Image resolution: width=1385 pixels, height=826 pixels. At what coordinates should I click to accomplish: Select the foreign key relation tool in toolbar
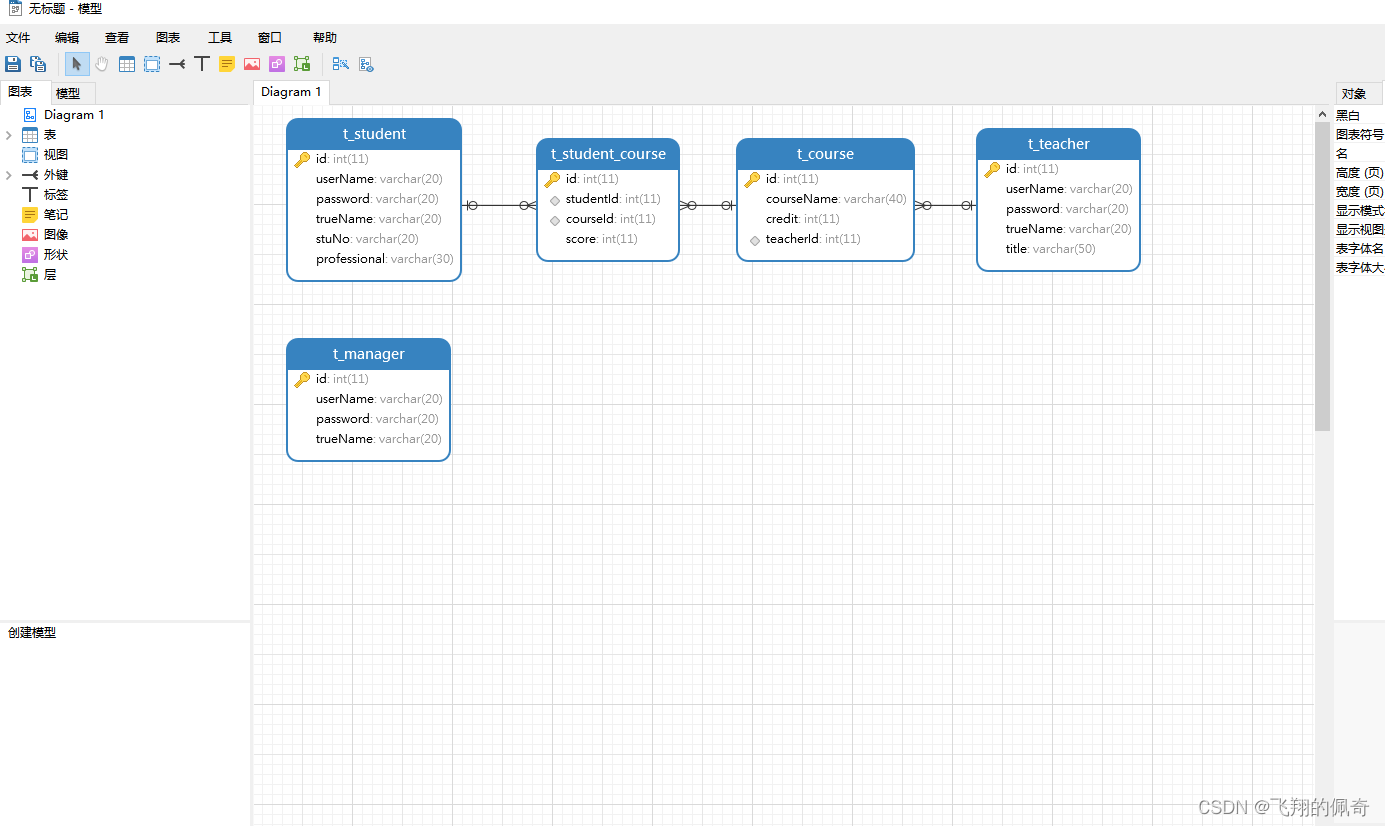(177, 64)
